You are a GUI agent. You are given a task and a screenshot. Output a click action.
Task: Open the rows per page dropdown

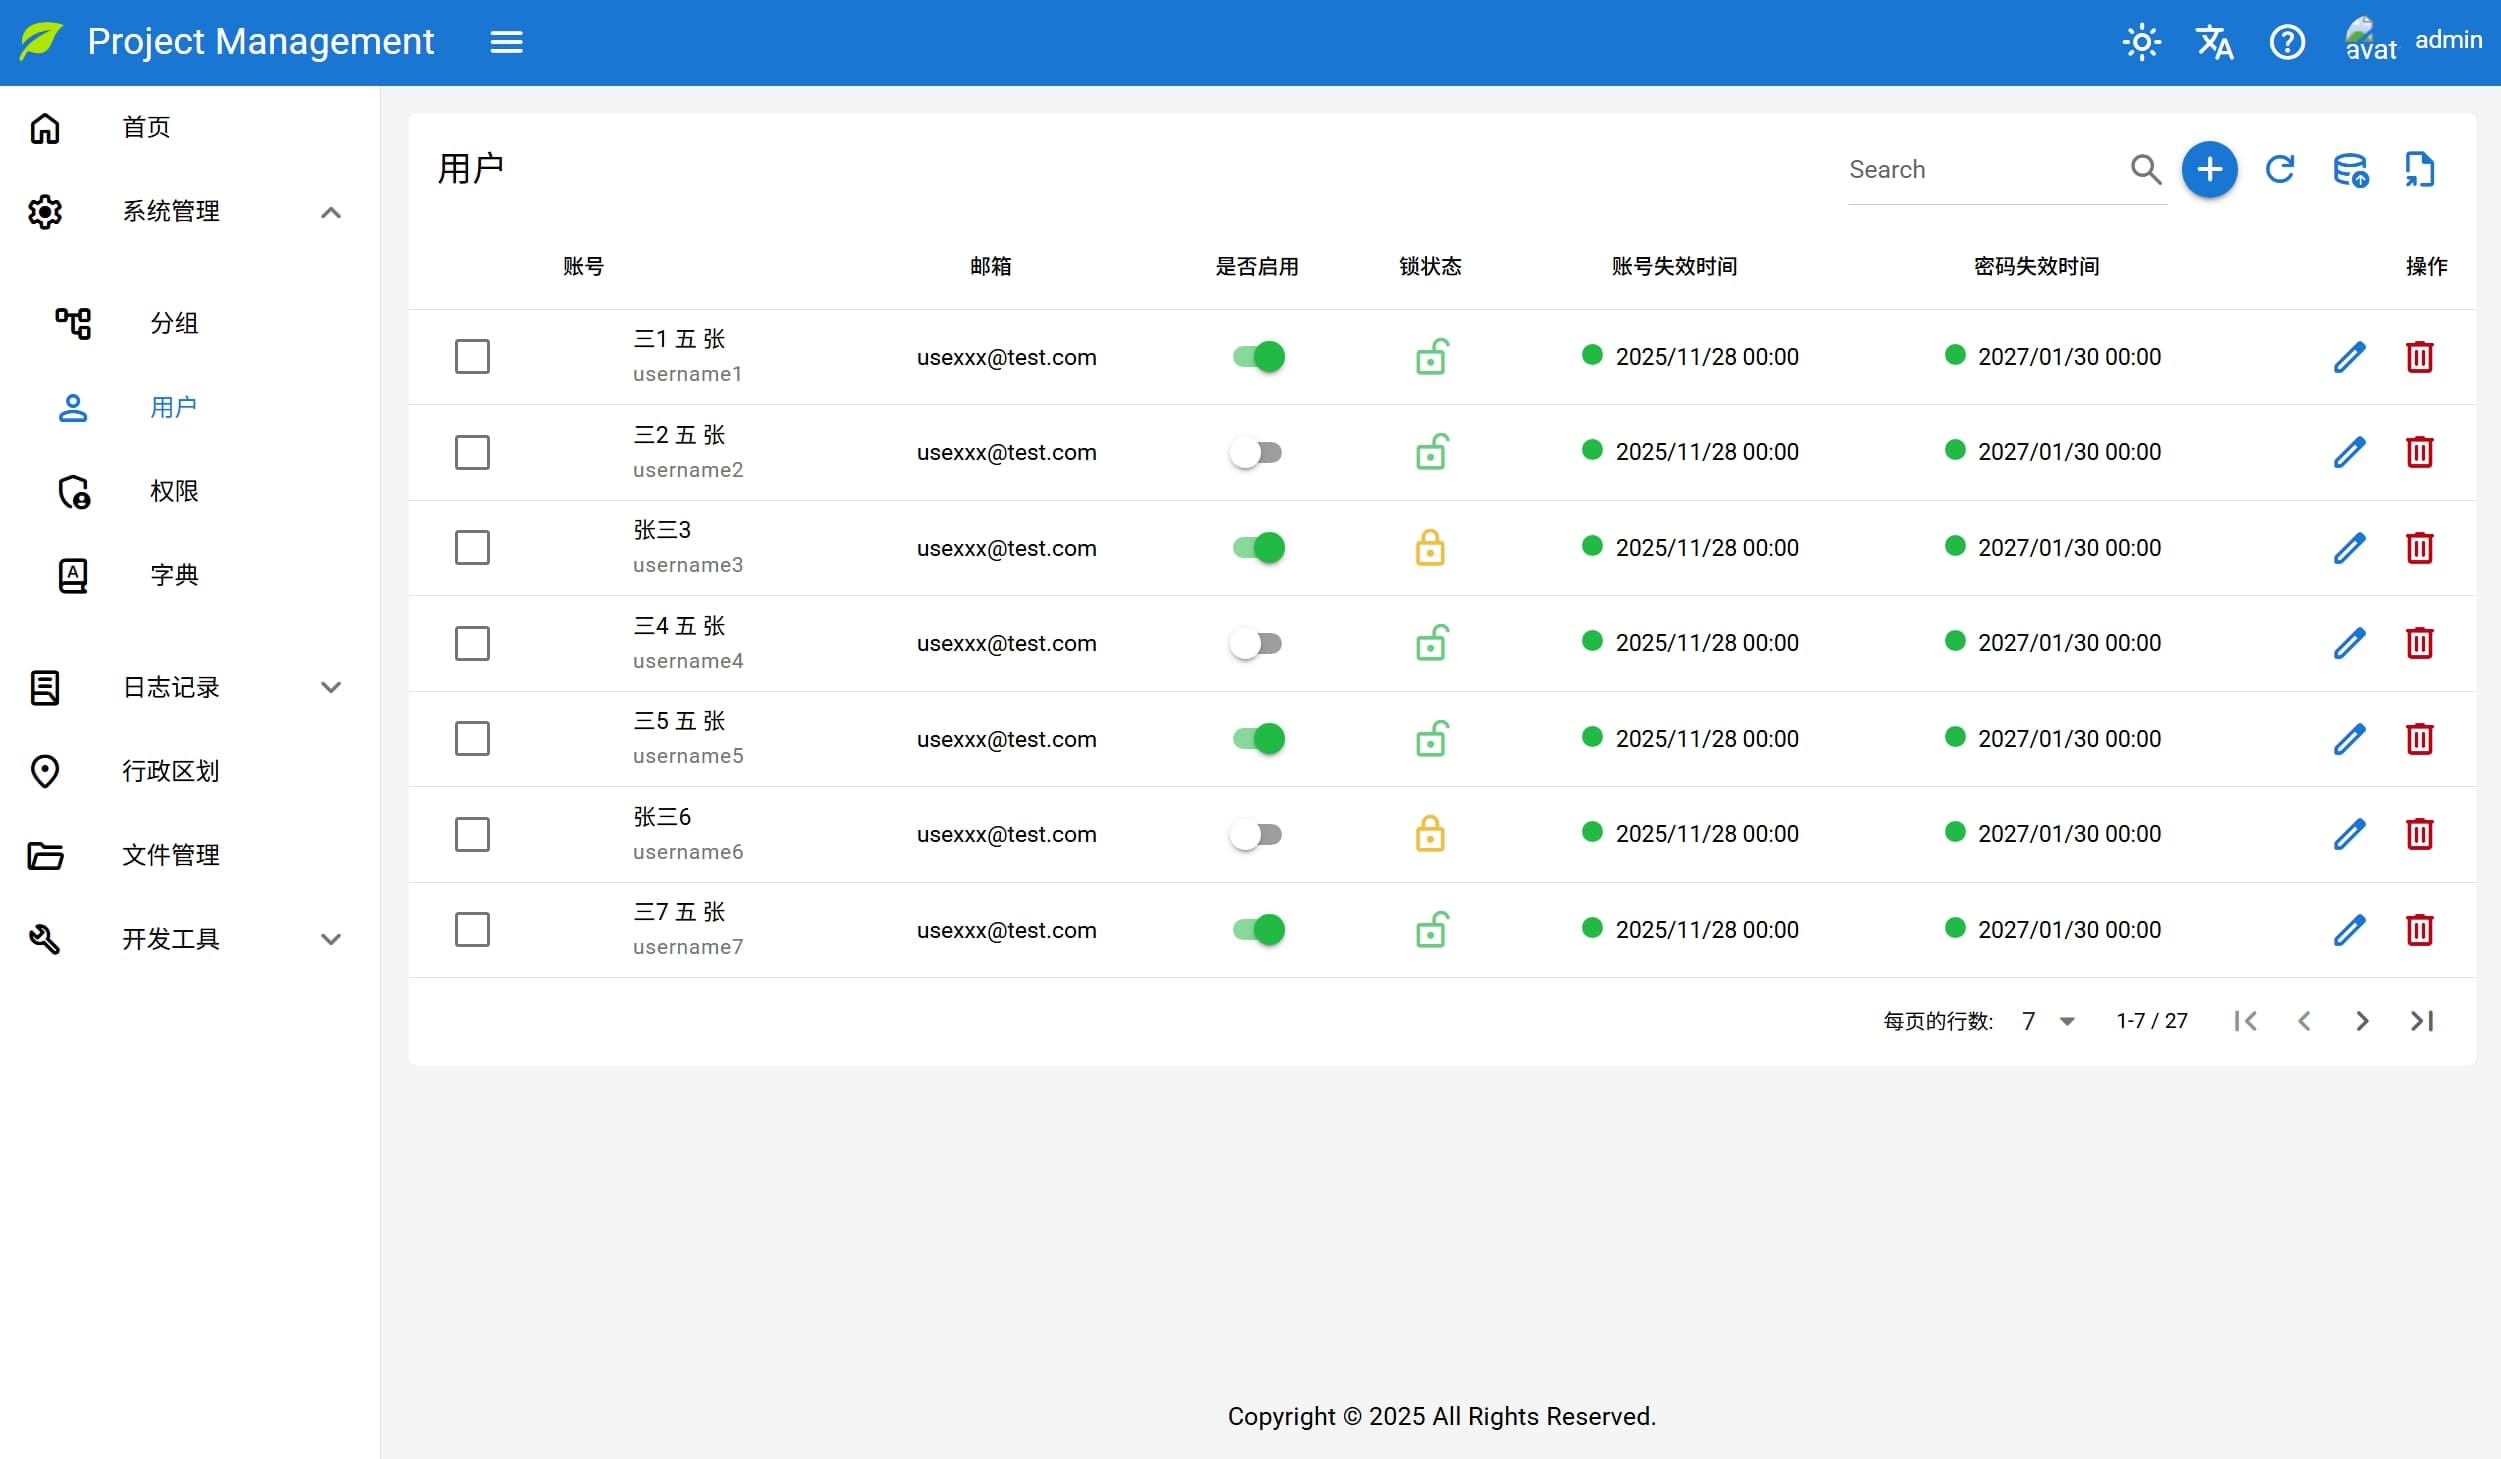tap(2048, 1021)
